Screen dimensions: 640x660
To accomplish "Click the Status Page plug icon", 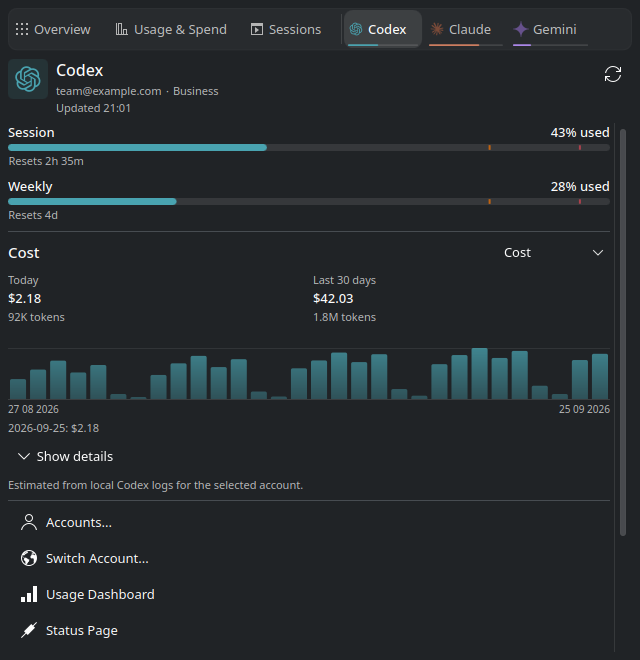I will [x=29, y=631].
